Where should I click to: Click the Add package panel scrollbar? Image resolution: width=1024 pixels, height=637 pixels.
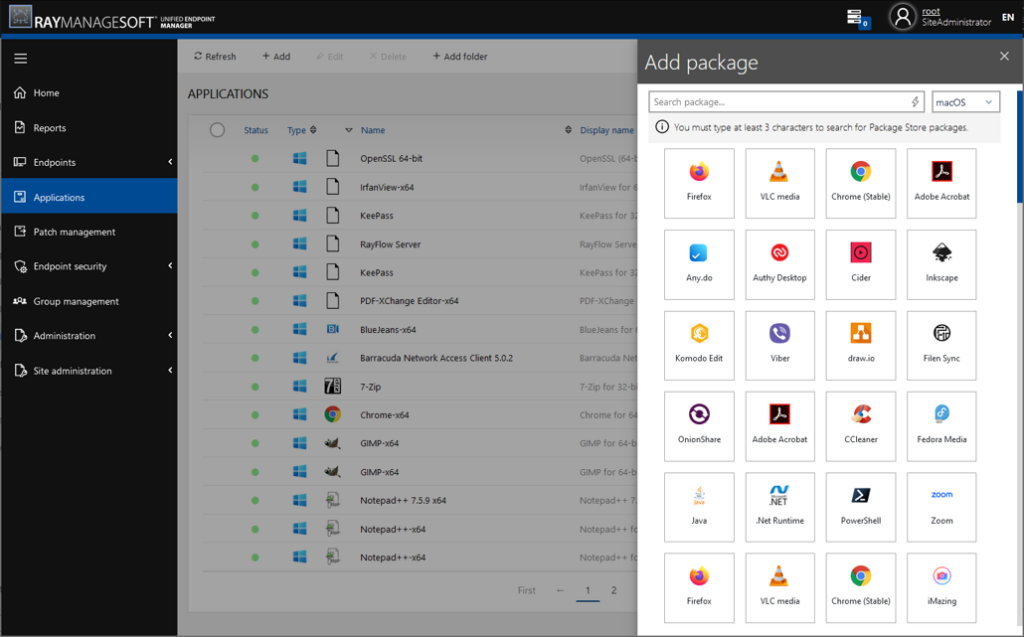(x=1019, y=145)
